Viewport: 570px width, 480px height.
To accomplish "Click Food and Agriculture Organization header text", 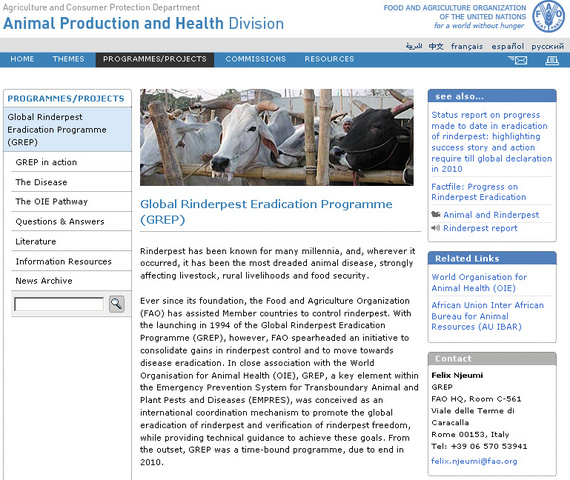I will [x=455, y=12].
